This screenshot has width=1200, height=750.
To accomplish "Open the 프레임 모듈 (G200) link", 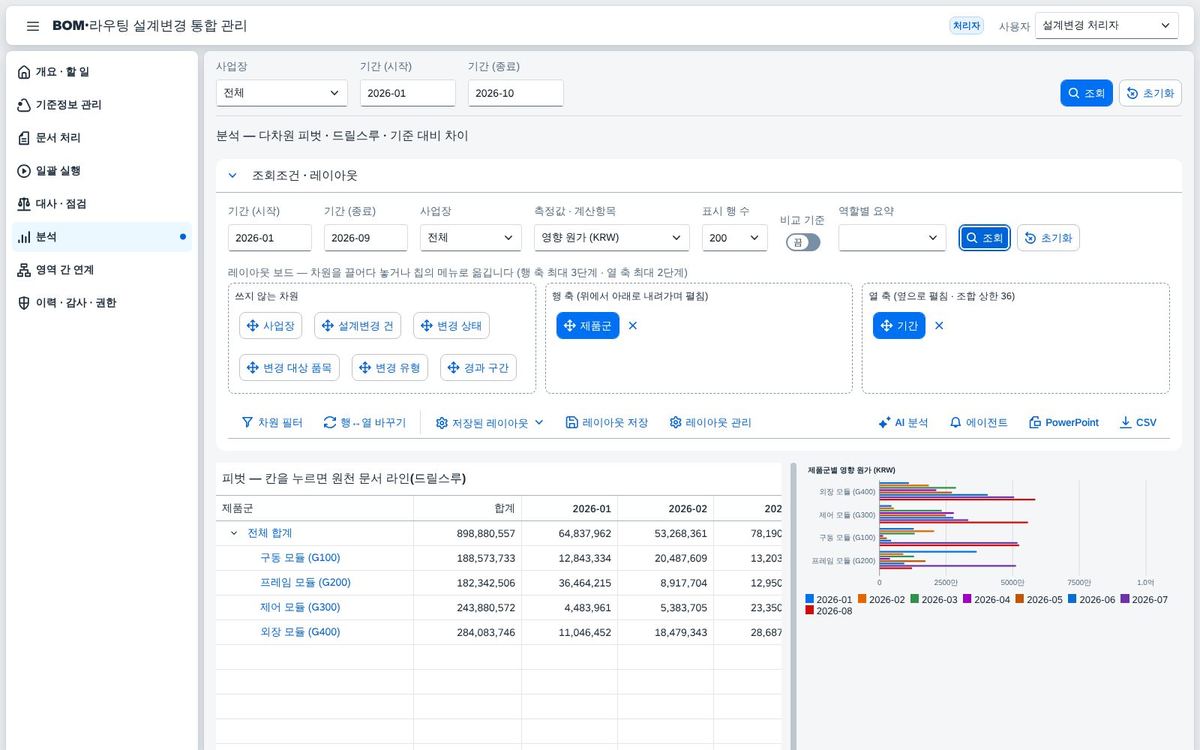I will 305,582.
